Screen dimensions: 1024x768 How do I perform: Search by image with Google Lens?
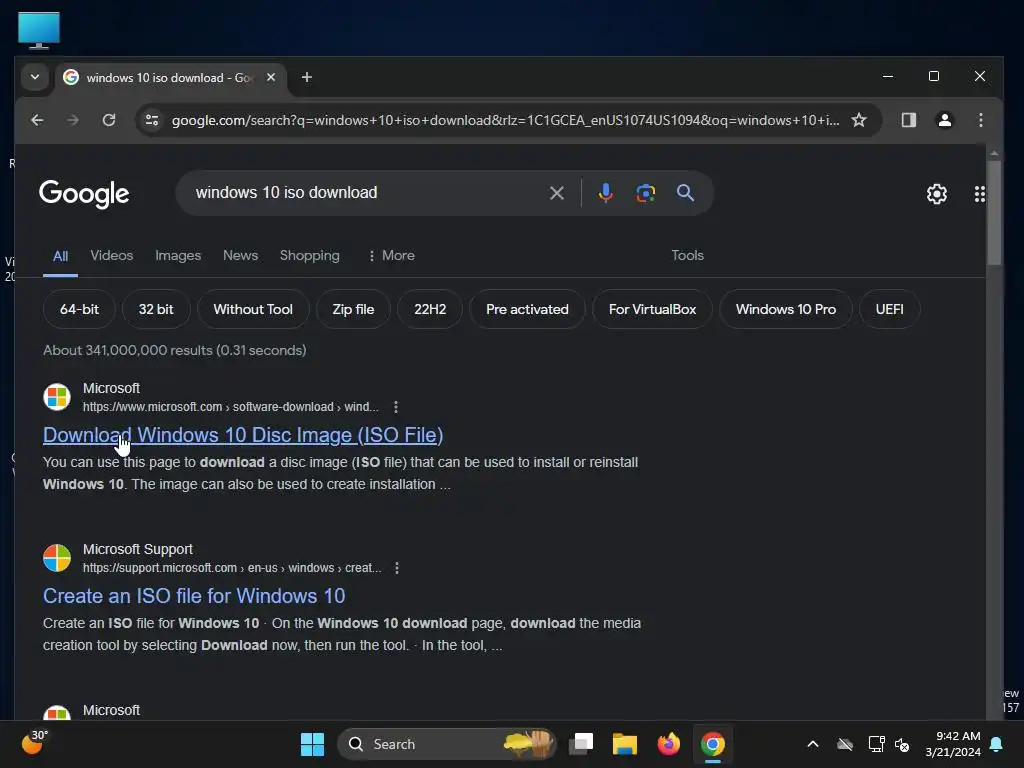tap(645, 193)
